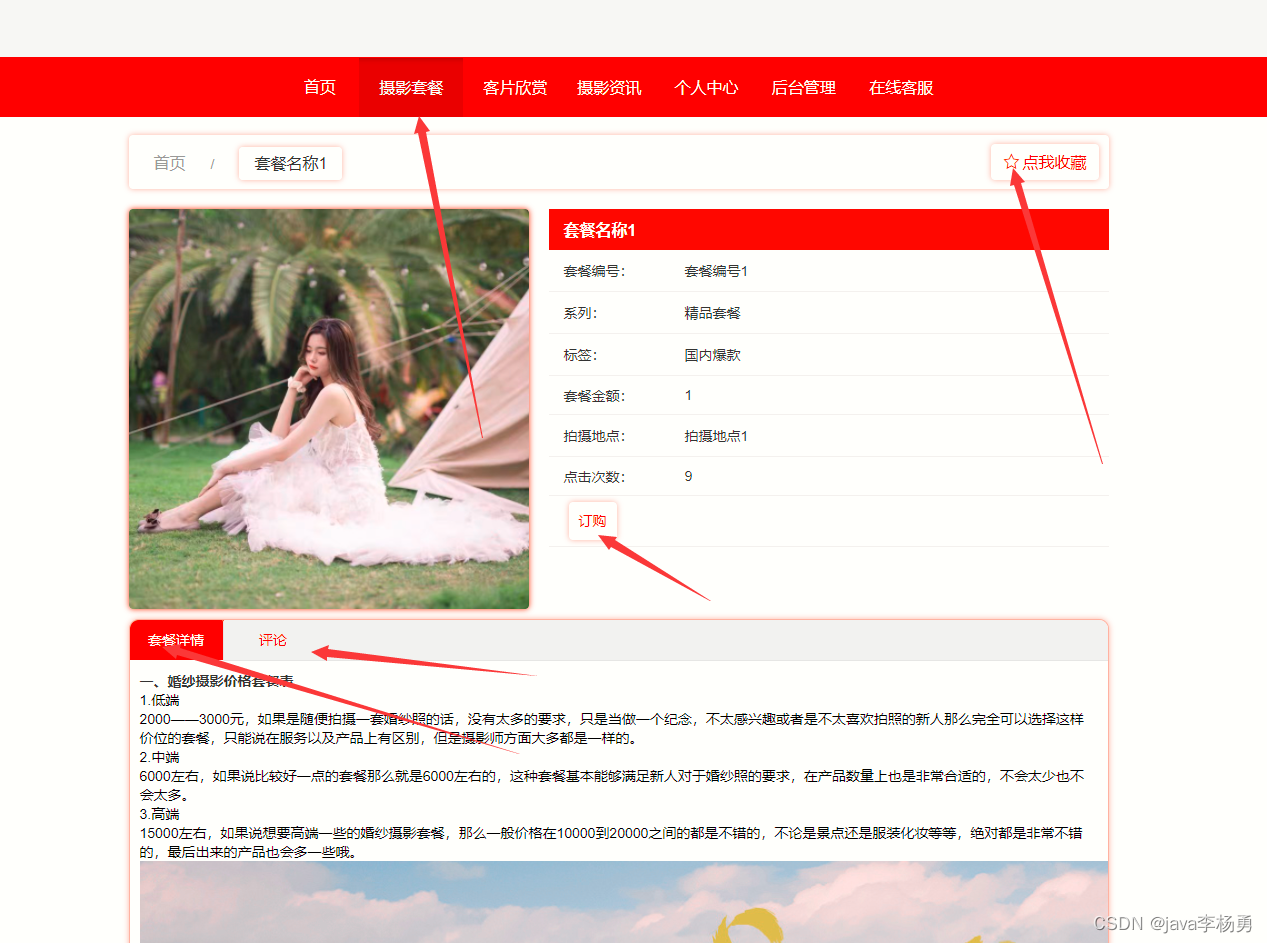Click the 3.高端 heading text
The width and height of the screenshot is (1267, 943).
pyautogui.click(x=160, y=814)
